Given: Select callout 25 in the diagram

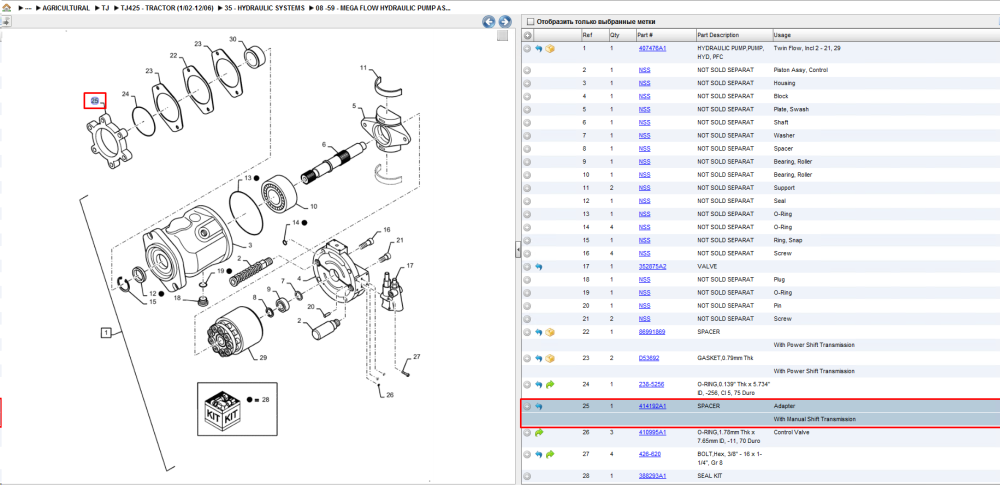Looking at the screenshot, I should click(94, 101).
